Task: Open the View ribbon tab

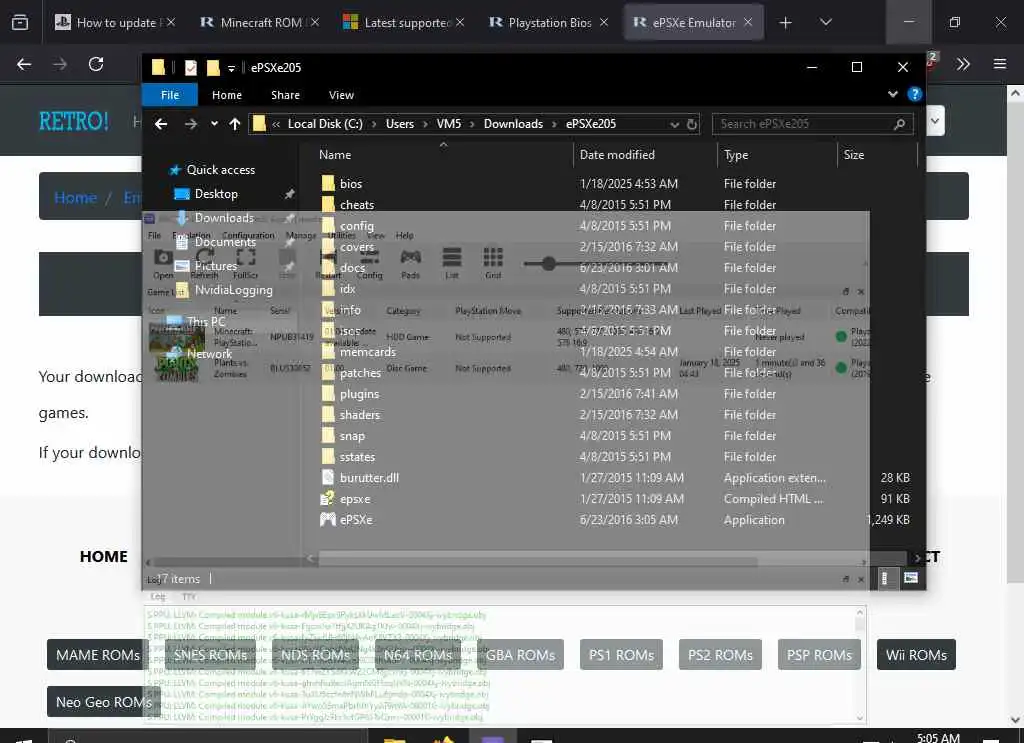Action: click(341, 95)
